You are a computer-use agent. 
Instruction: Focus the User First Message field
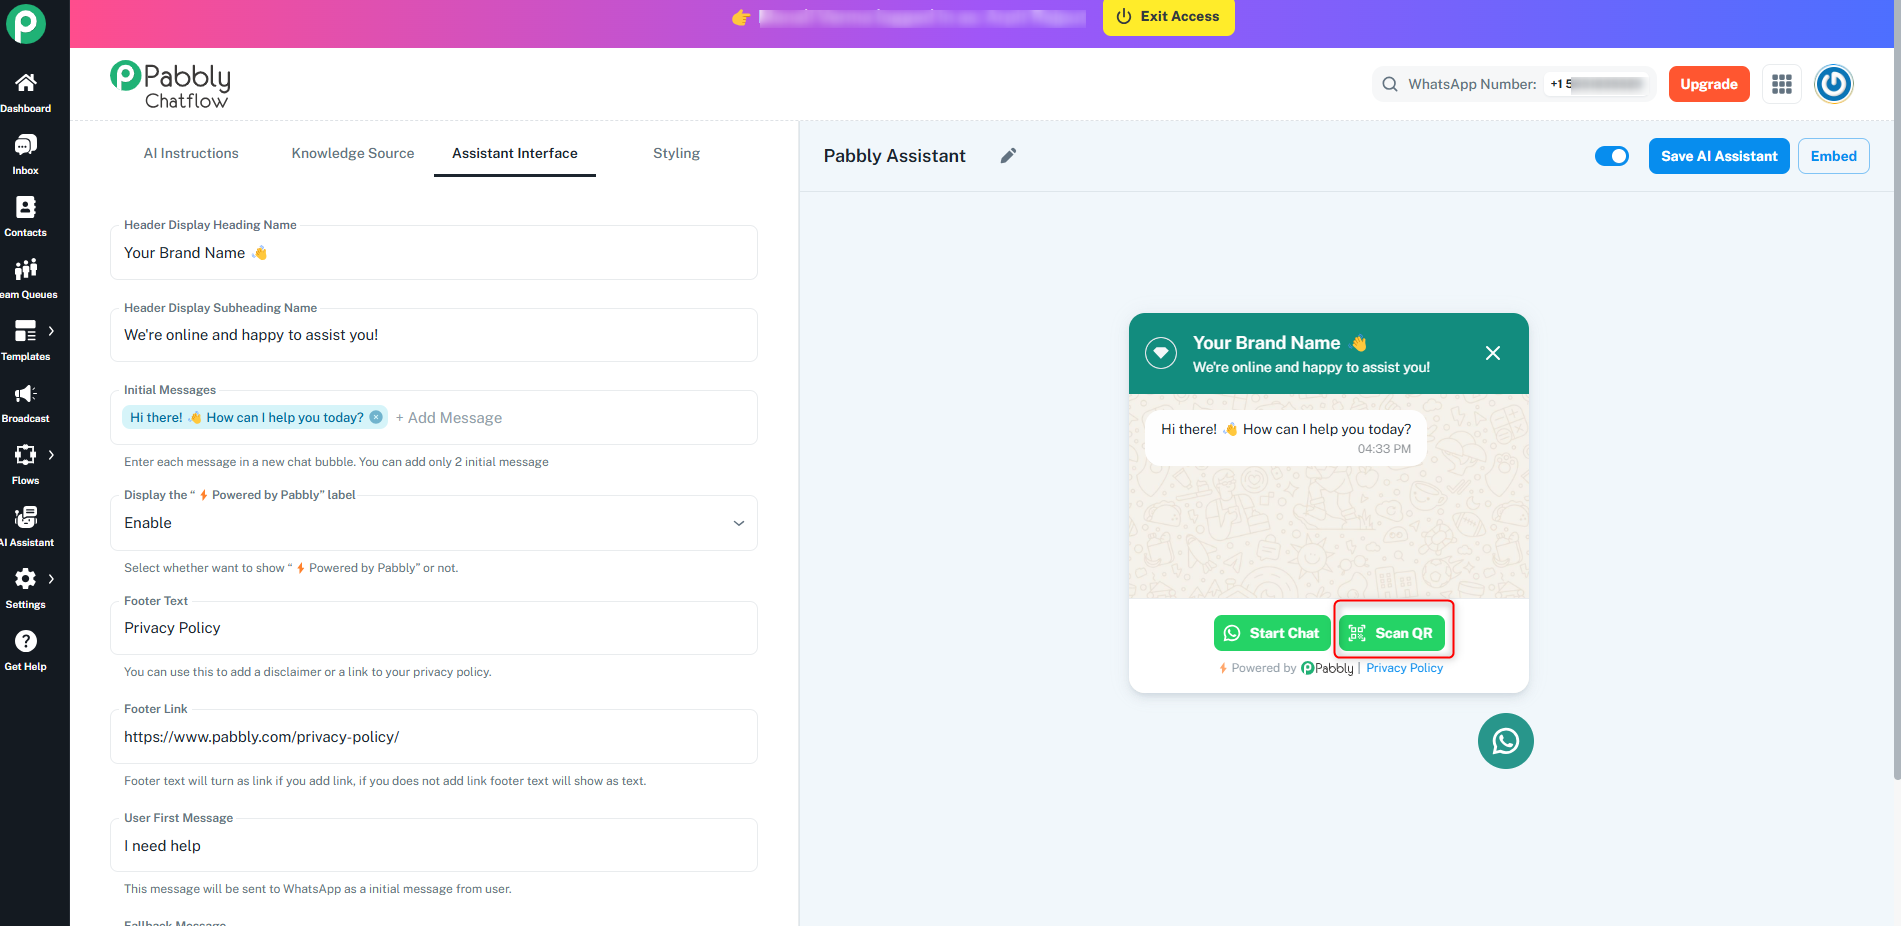coord(433,846)
